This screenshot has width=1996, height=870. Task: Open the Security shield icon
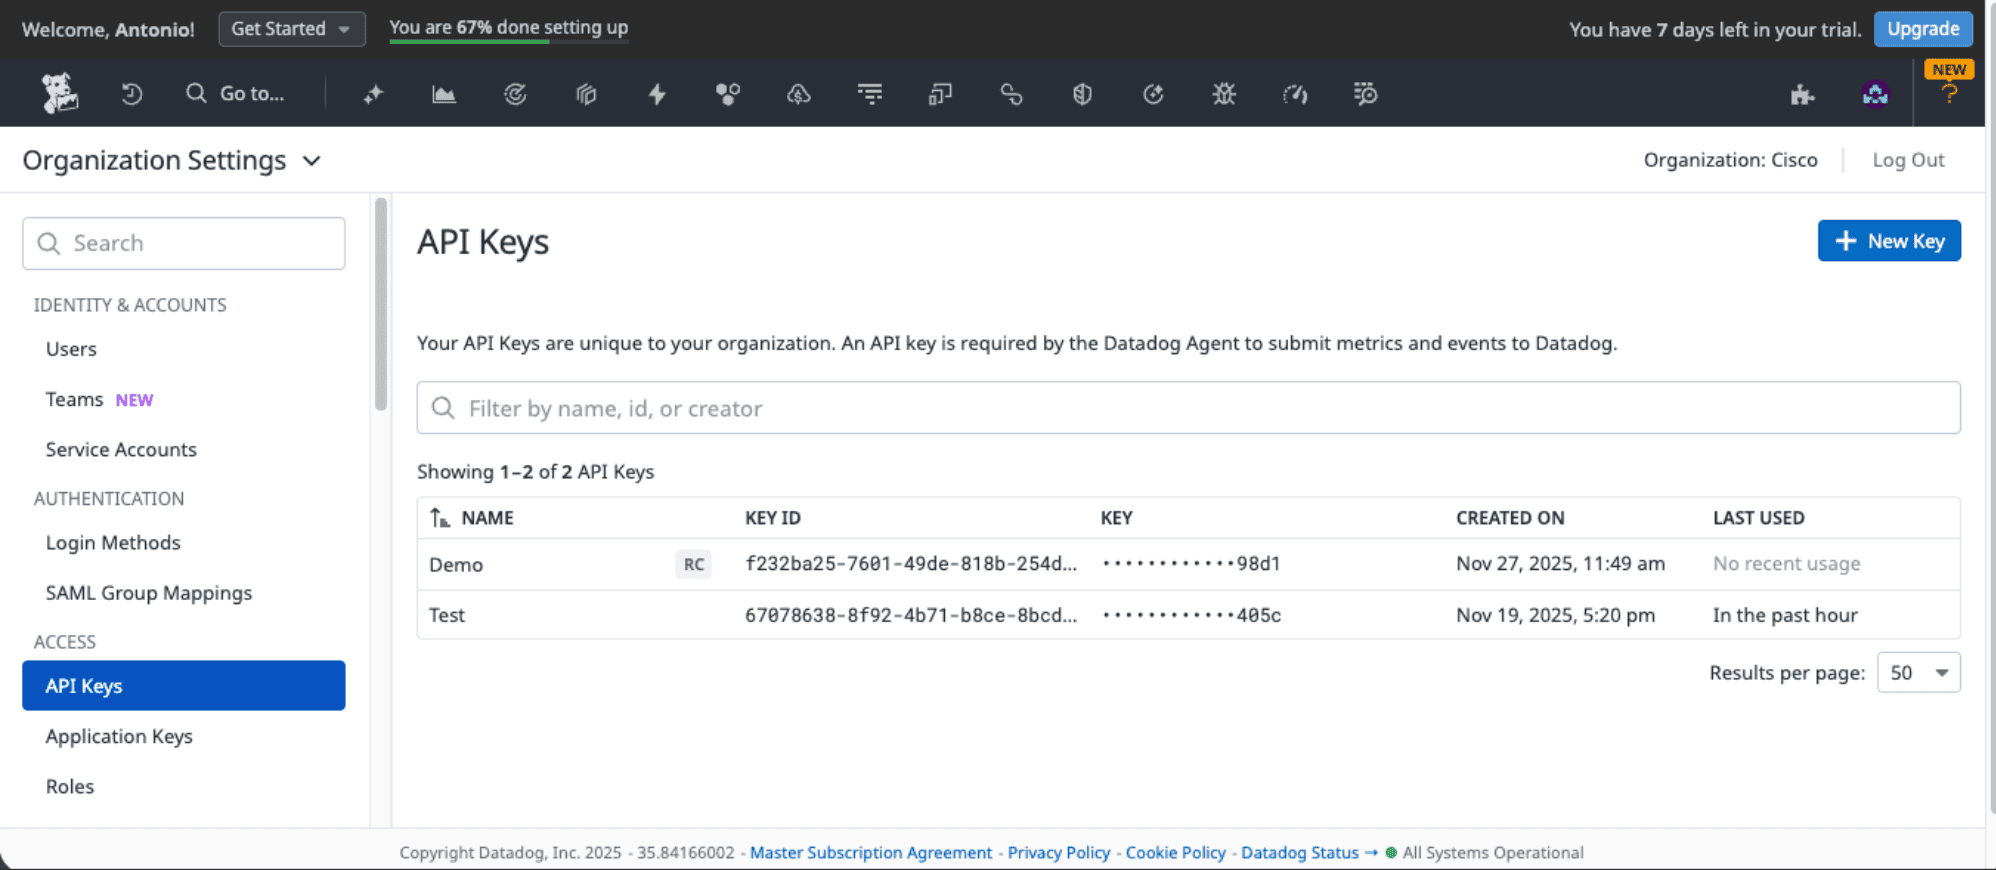pos(1082,94)
